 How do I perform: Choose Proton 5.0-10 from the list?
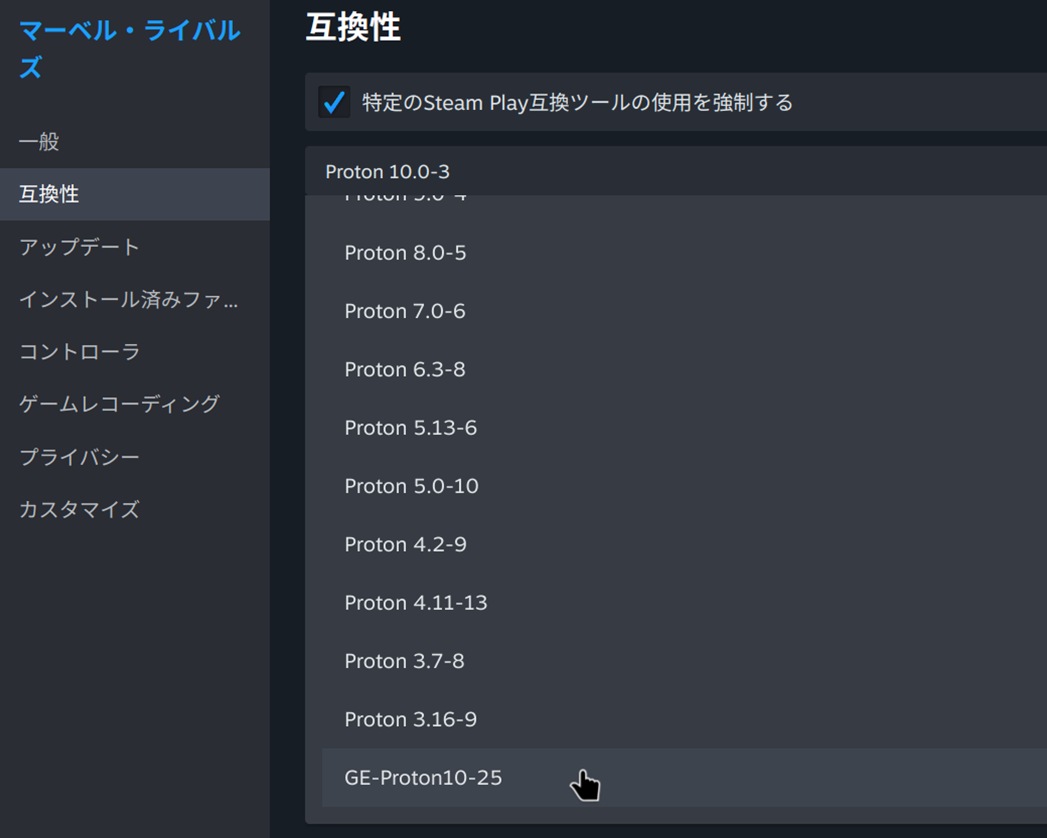pyautogui.click(x=411, y=486)
